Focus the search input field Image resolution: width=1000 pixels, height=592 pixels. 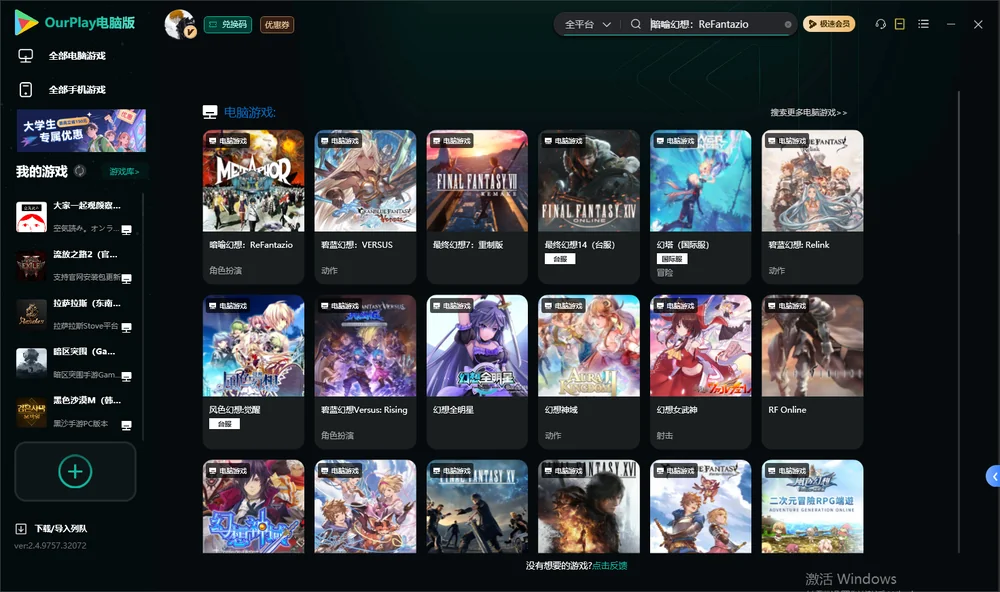point(716,24)
